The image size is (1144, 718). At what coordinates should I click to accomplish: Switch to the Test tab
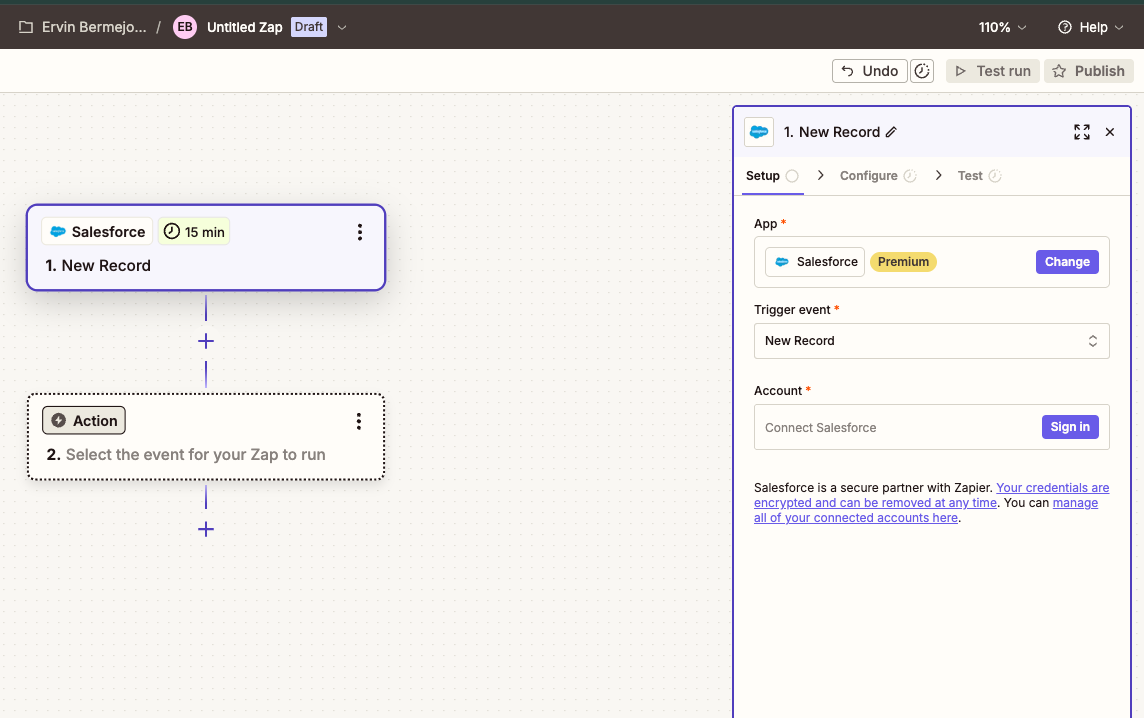pos(970,175)
